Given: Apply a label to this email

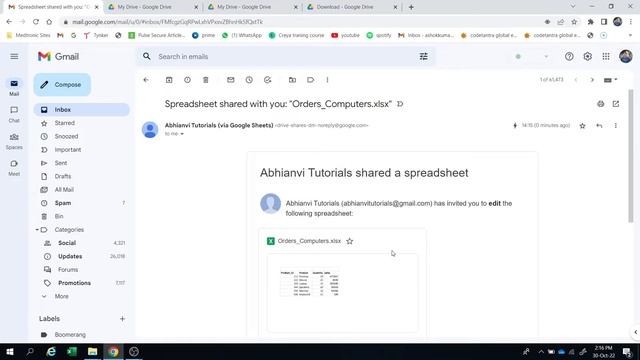Looking at the screenshot, I should [311, 80].
